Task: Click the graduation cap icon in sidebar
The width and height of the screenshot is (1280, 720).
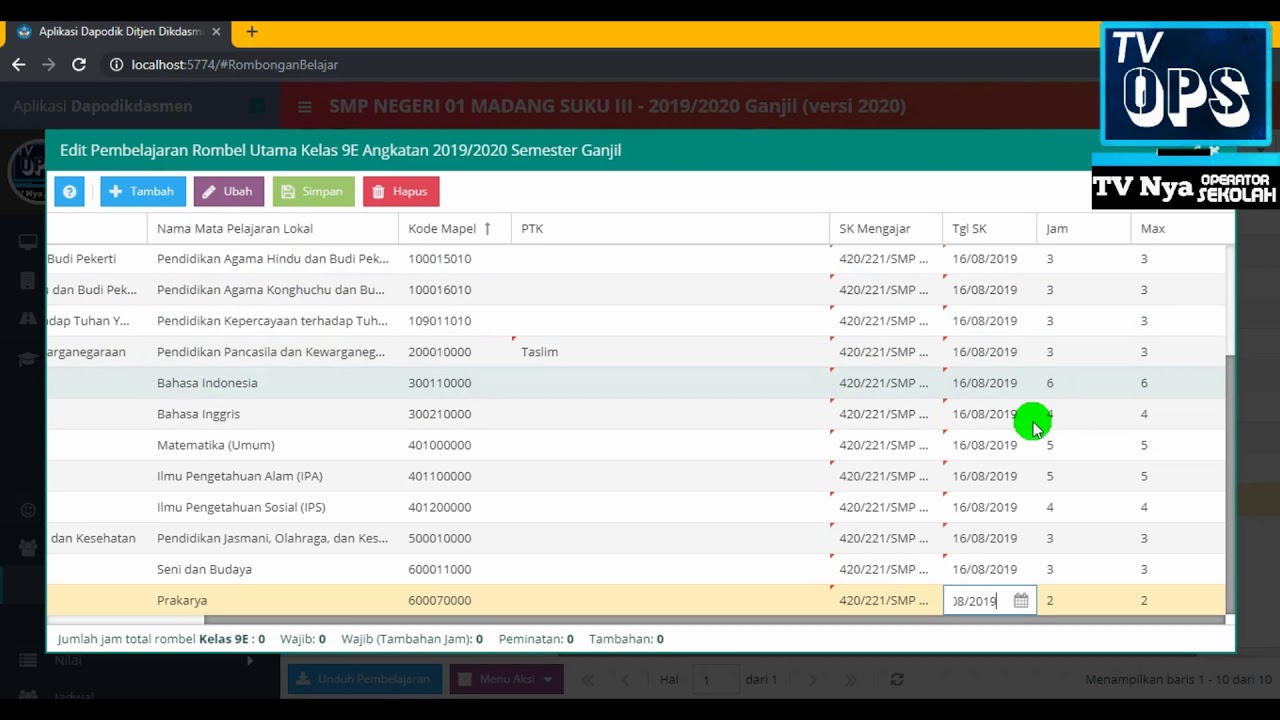Action: pos(28,359)
